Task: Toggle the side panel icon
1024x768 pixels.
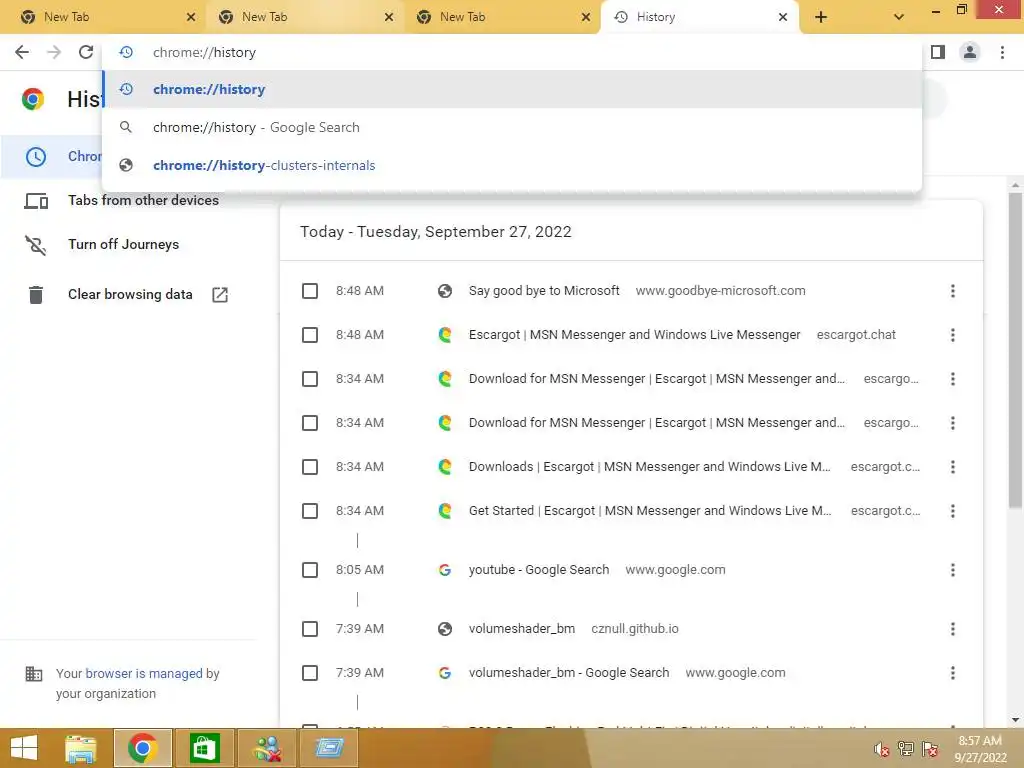Action: 938,52
